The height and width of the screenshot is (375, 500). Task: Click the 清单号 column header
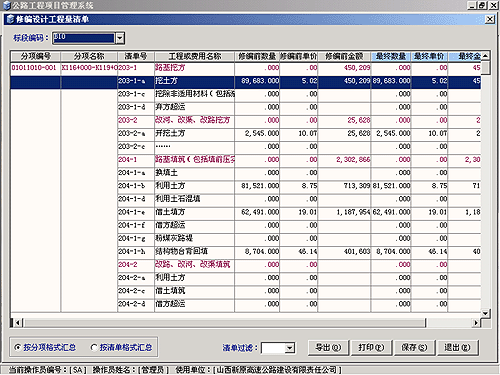point(136,56)
